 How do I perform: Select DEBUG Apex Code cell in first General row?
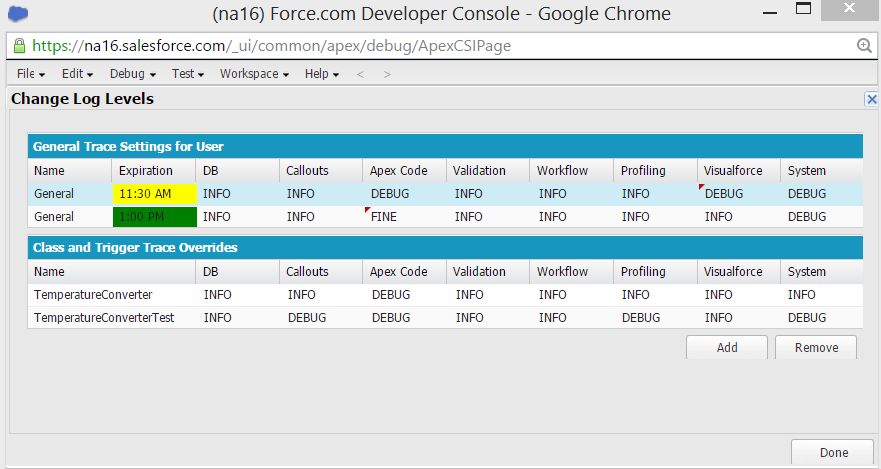pyautogui.click(x=405, y=194)
